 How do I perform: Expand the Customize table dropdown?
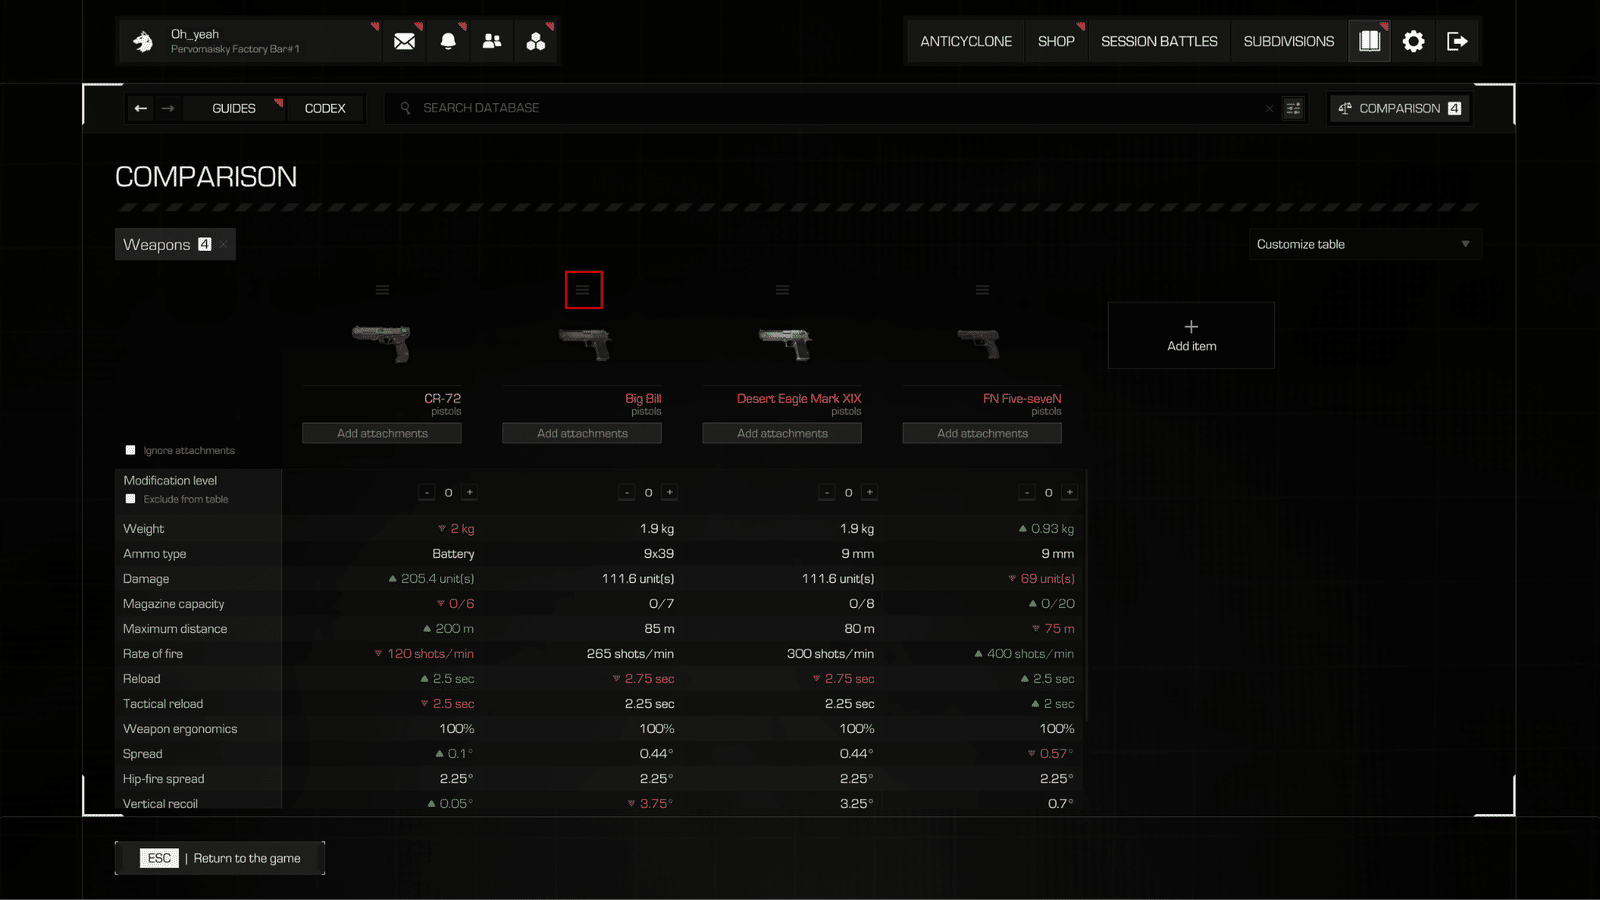[1365, 244]
